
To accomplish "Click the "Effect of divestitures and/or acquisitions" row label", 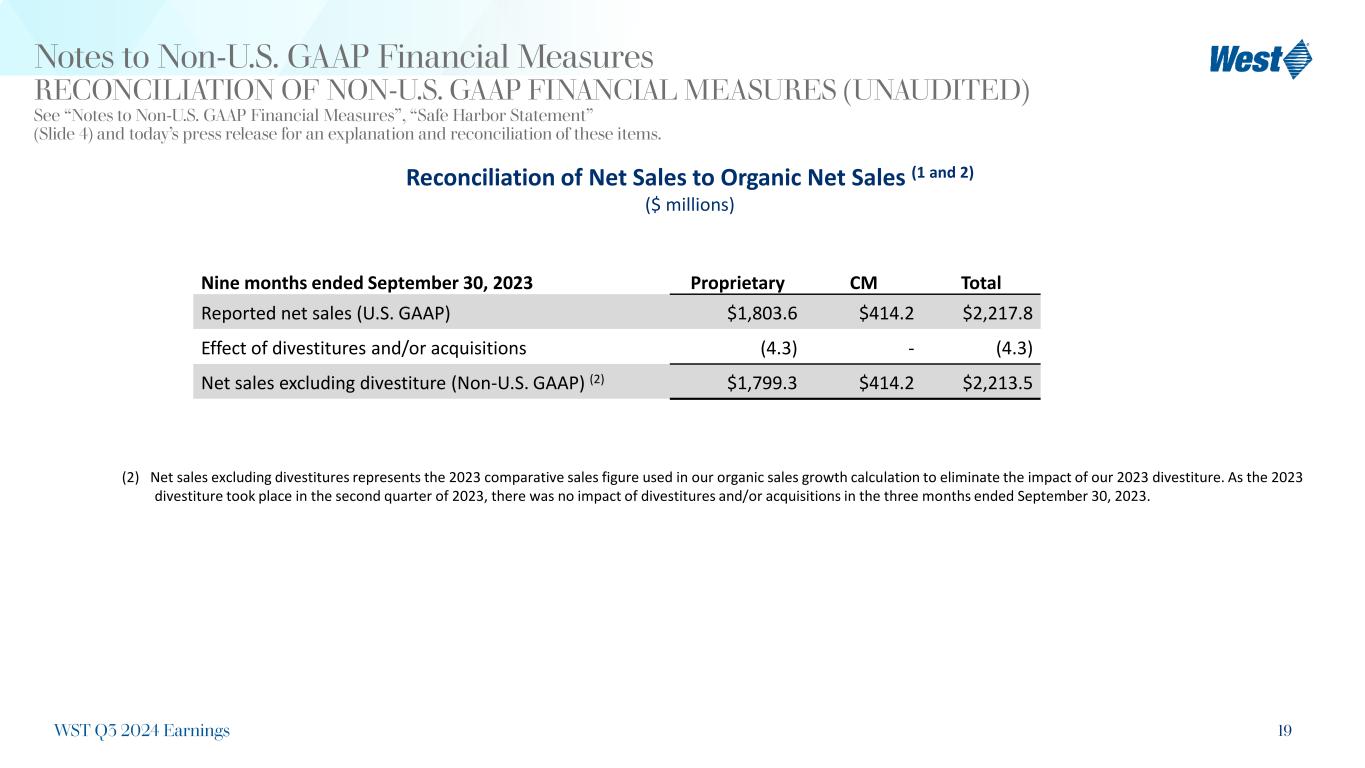I will coord(363,348).
